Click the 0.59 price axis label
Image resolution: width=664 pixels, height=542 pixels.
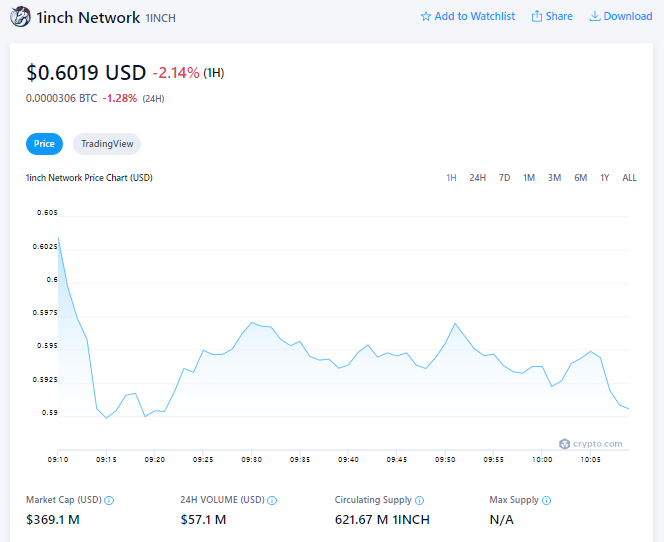click(50, 413)
